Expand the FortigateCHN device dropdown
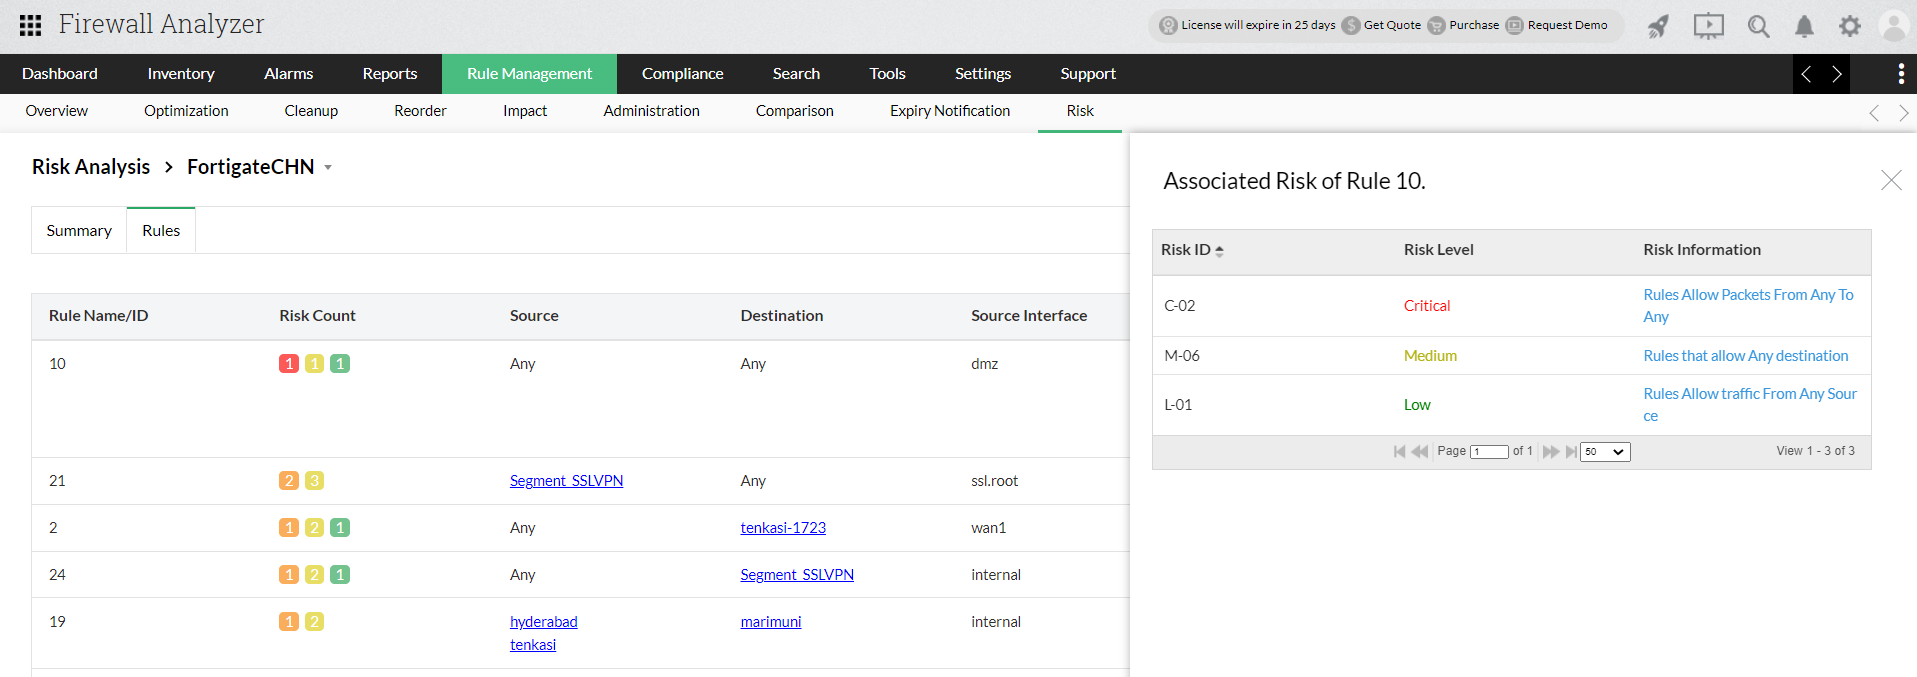Viewport: 1917px width, 677px height. pyautogui.click(x=328, y=168)
